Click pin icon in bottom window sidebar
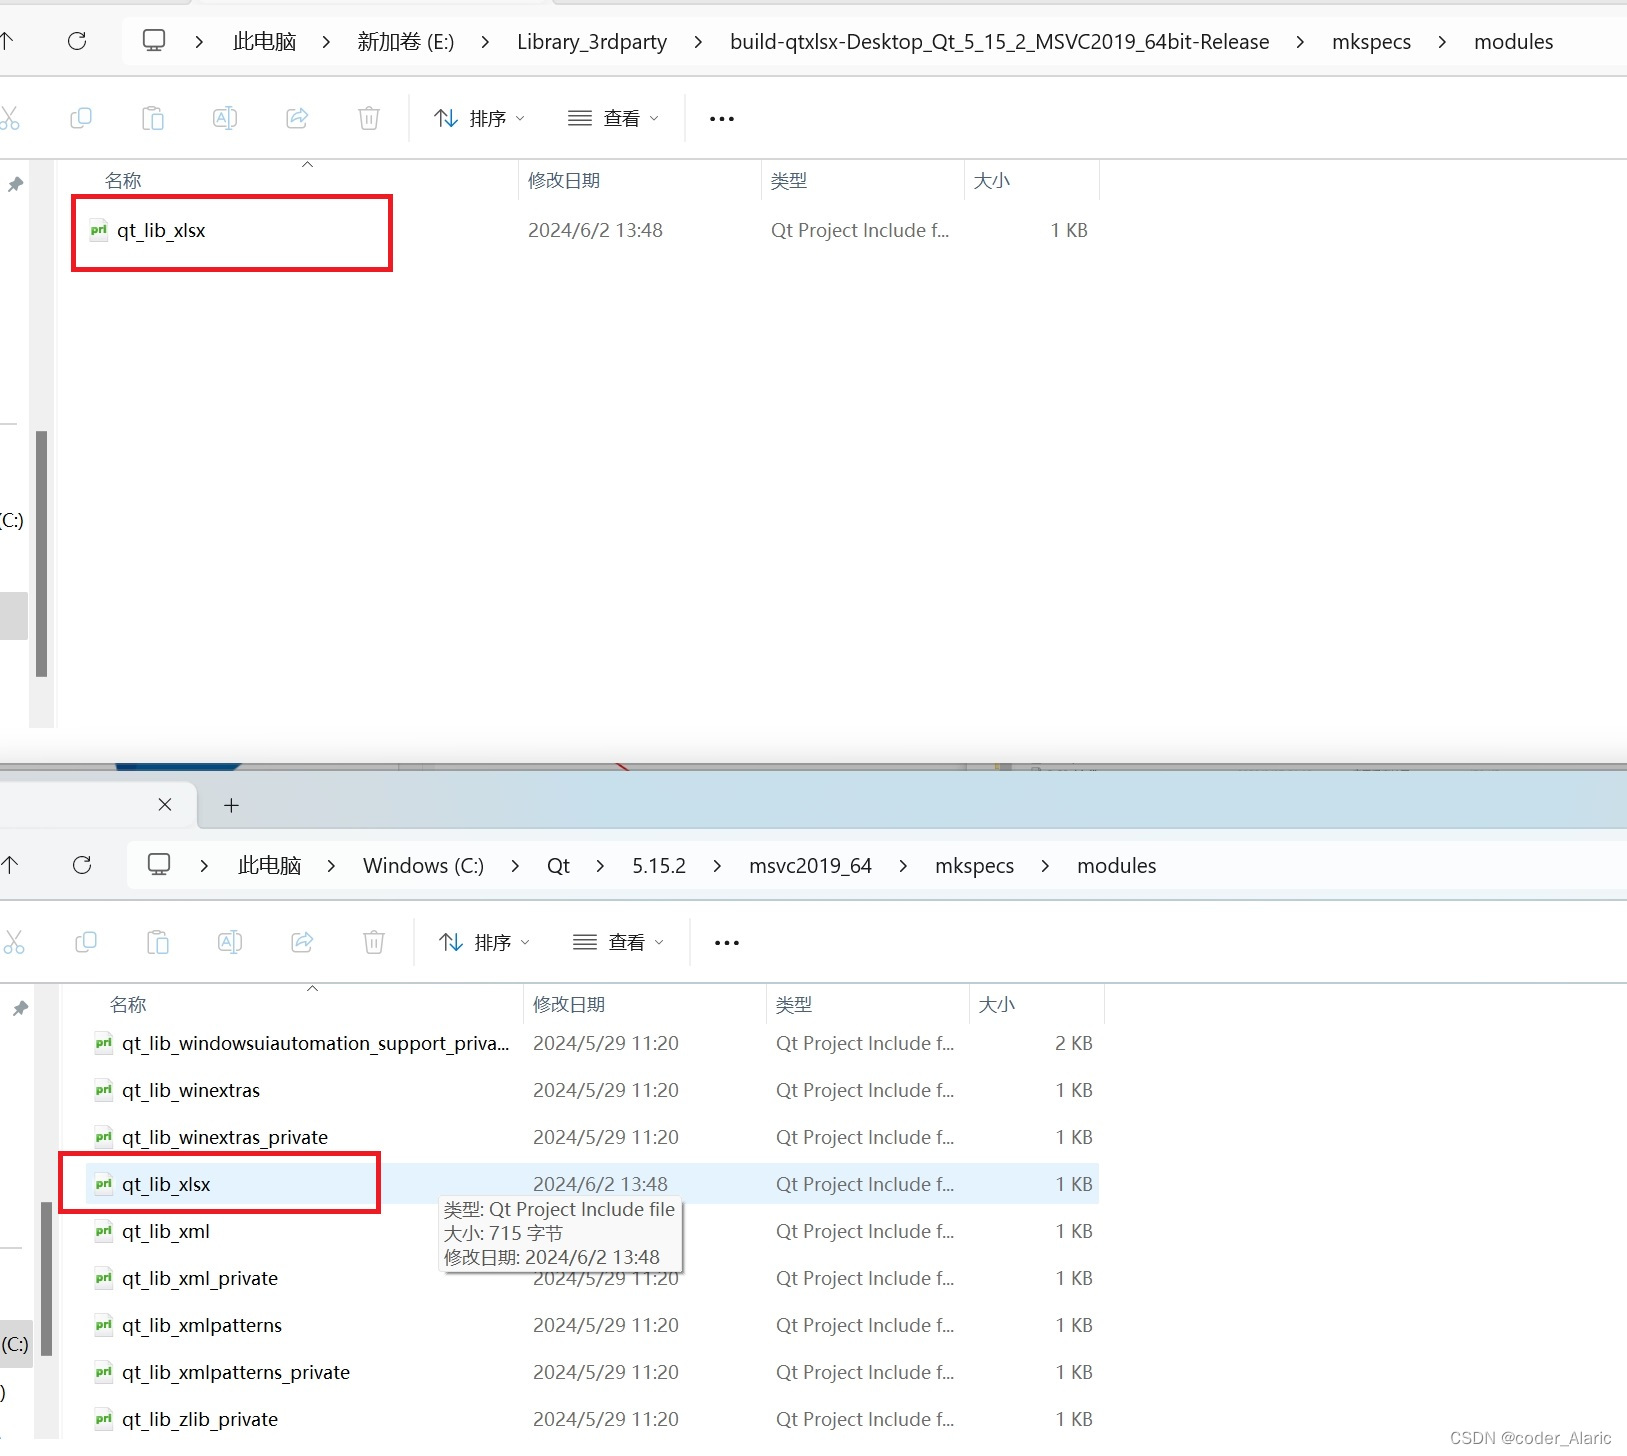 (x=20, y=1008)
